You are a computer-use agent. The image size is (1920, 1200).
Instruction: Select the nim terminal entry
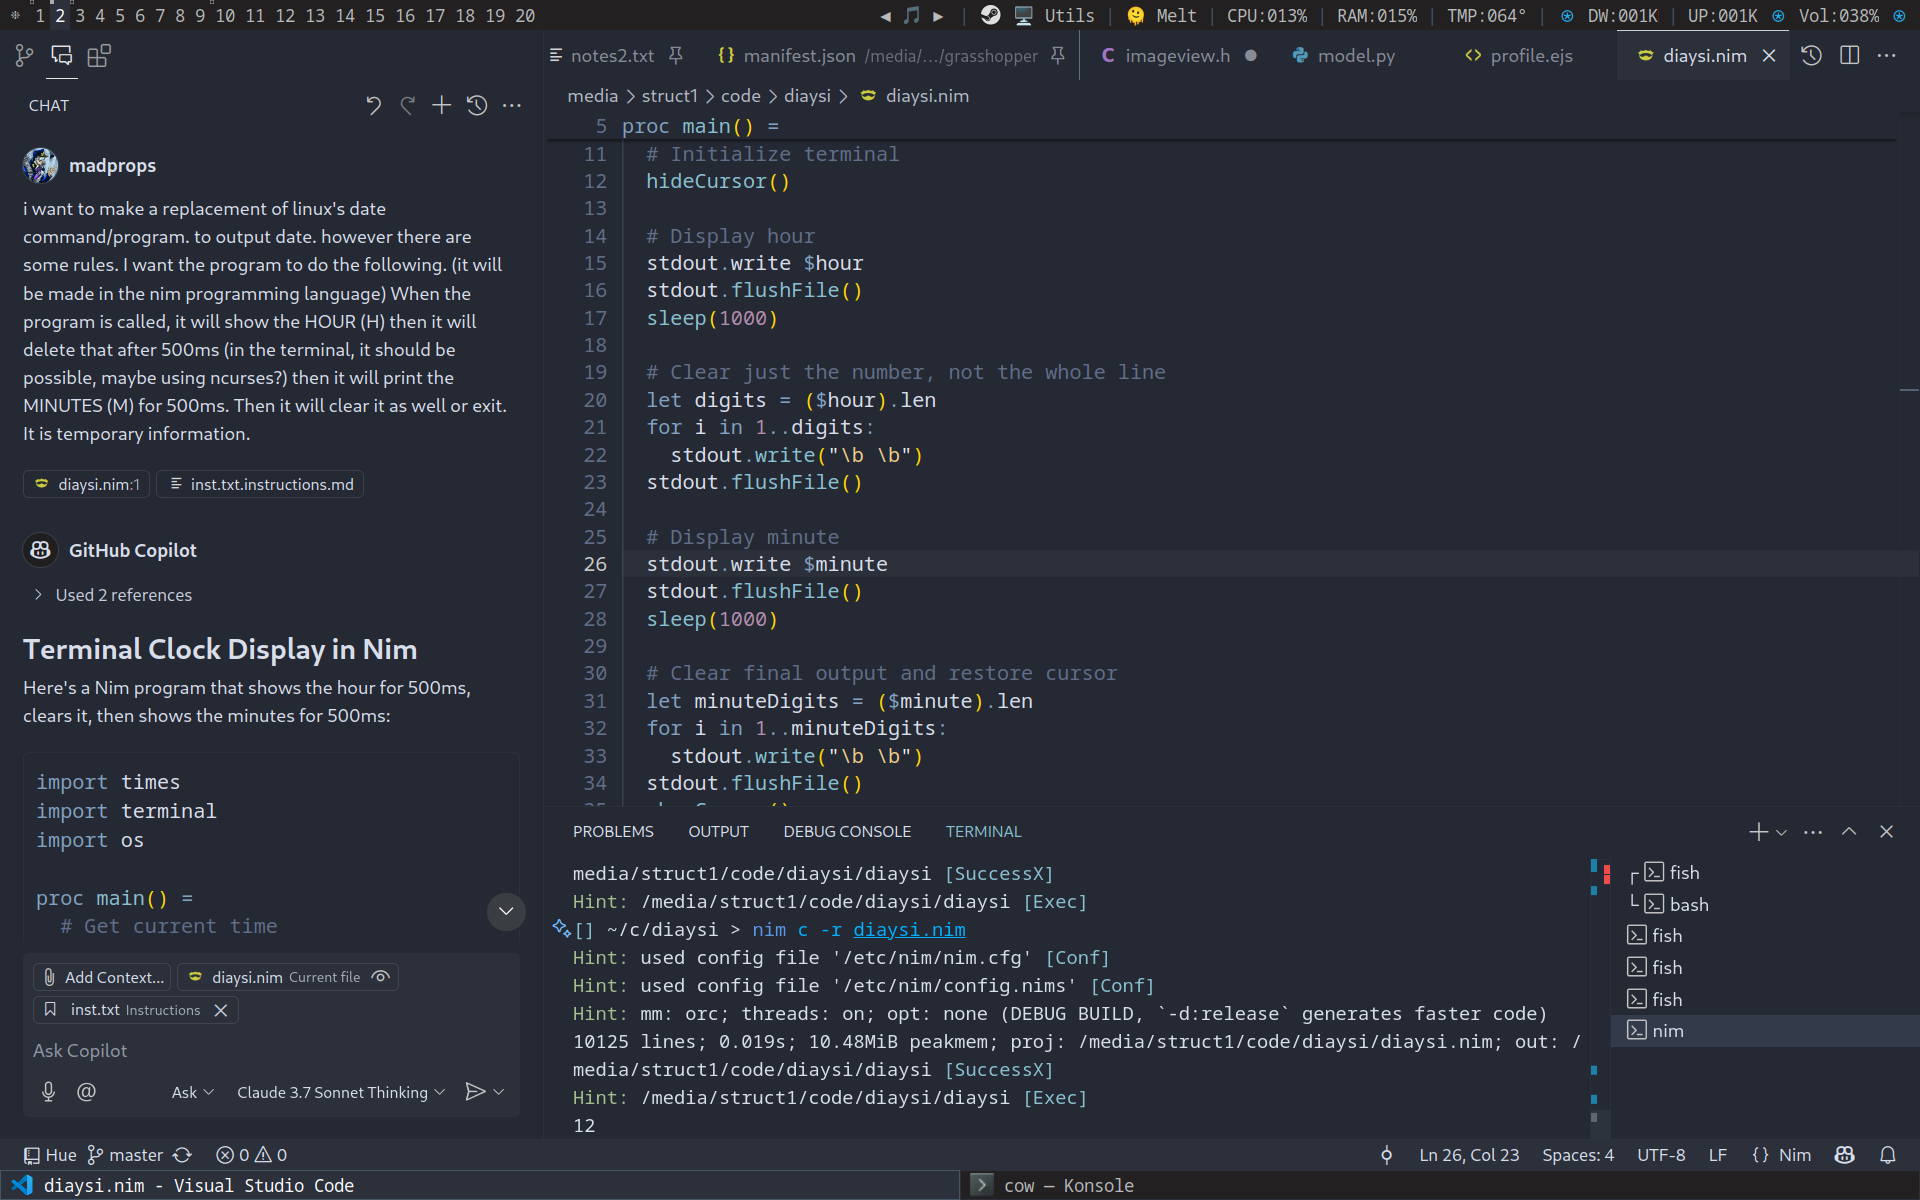pos(1765,1031)
